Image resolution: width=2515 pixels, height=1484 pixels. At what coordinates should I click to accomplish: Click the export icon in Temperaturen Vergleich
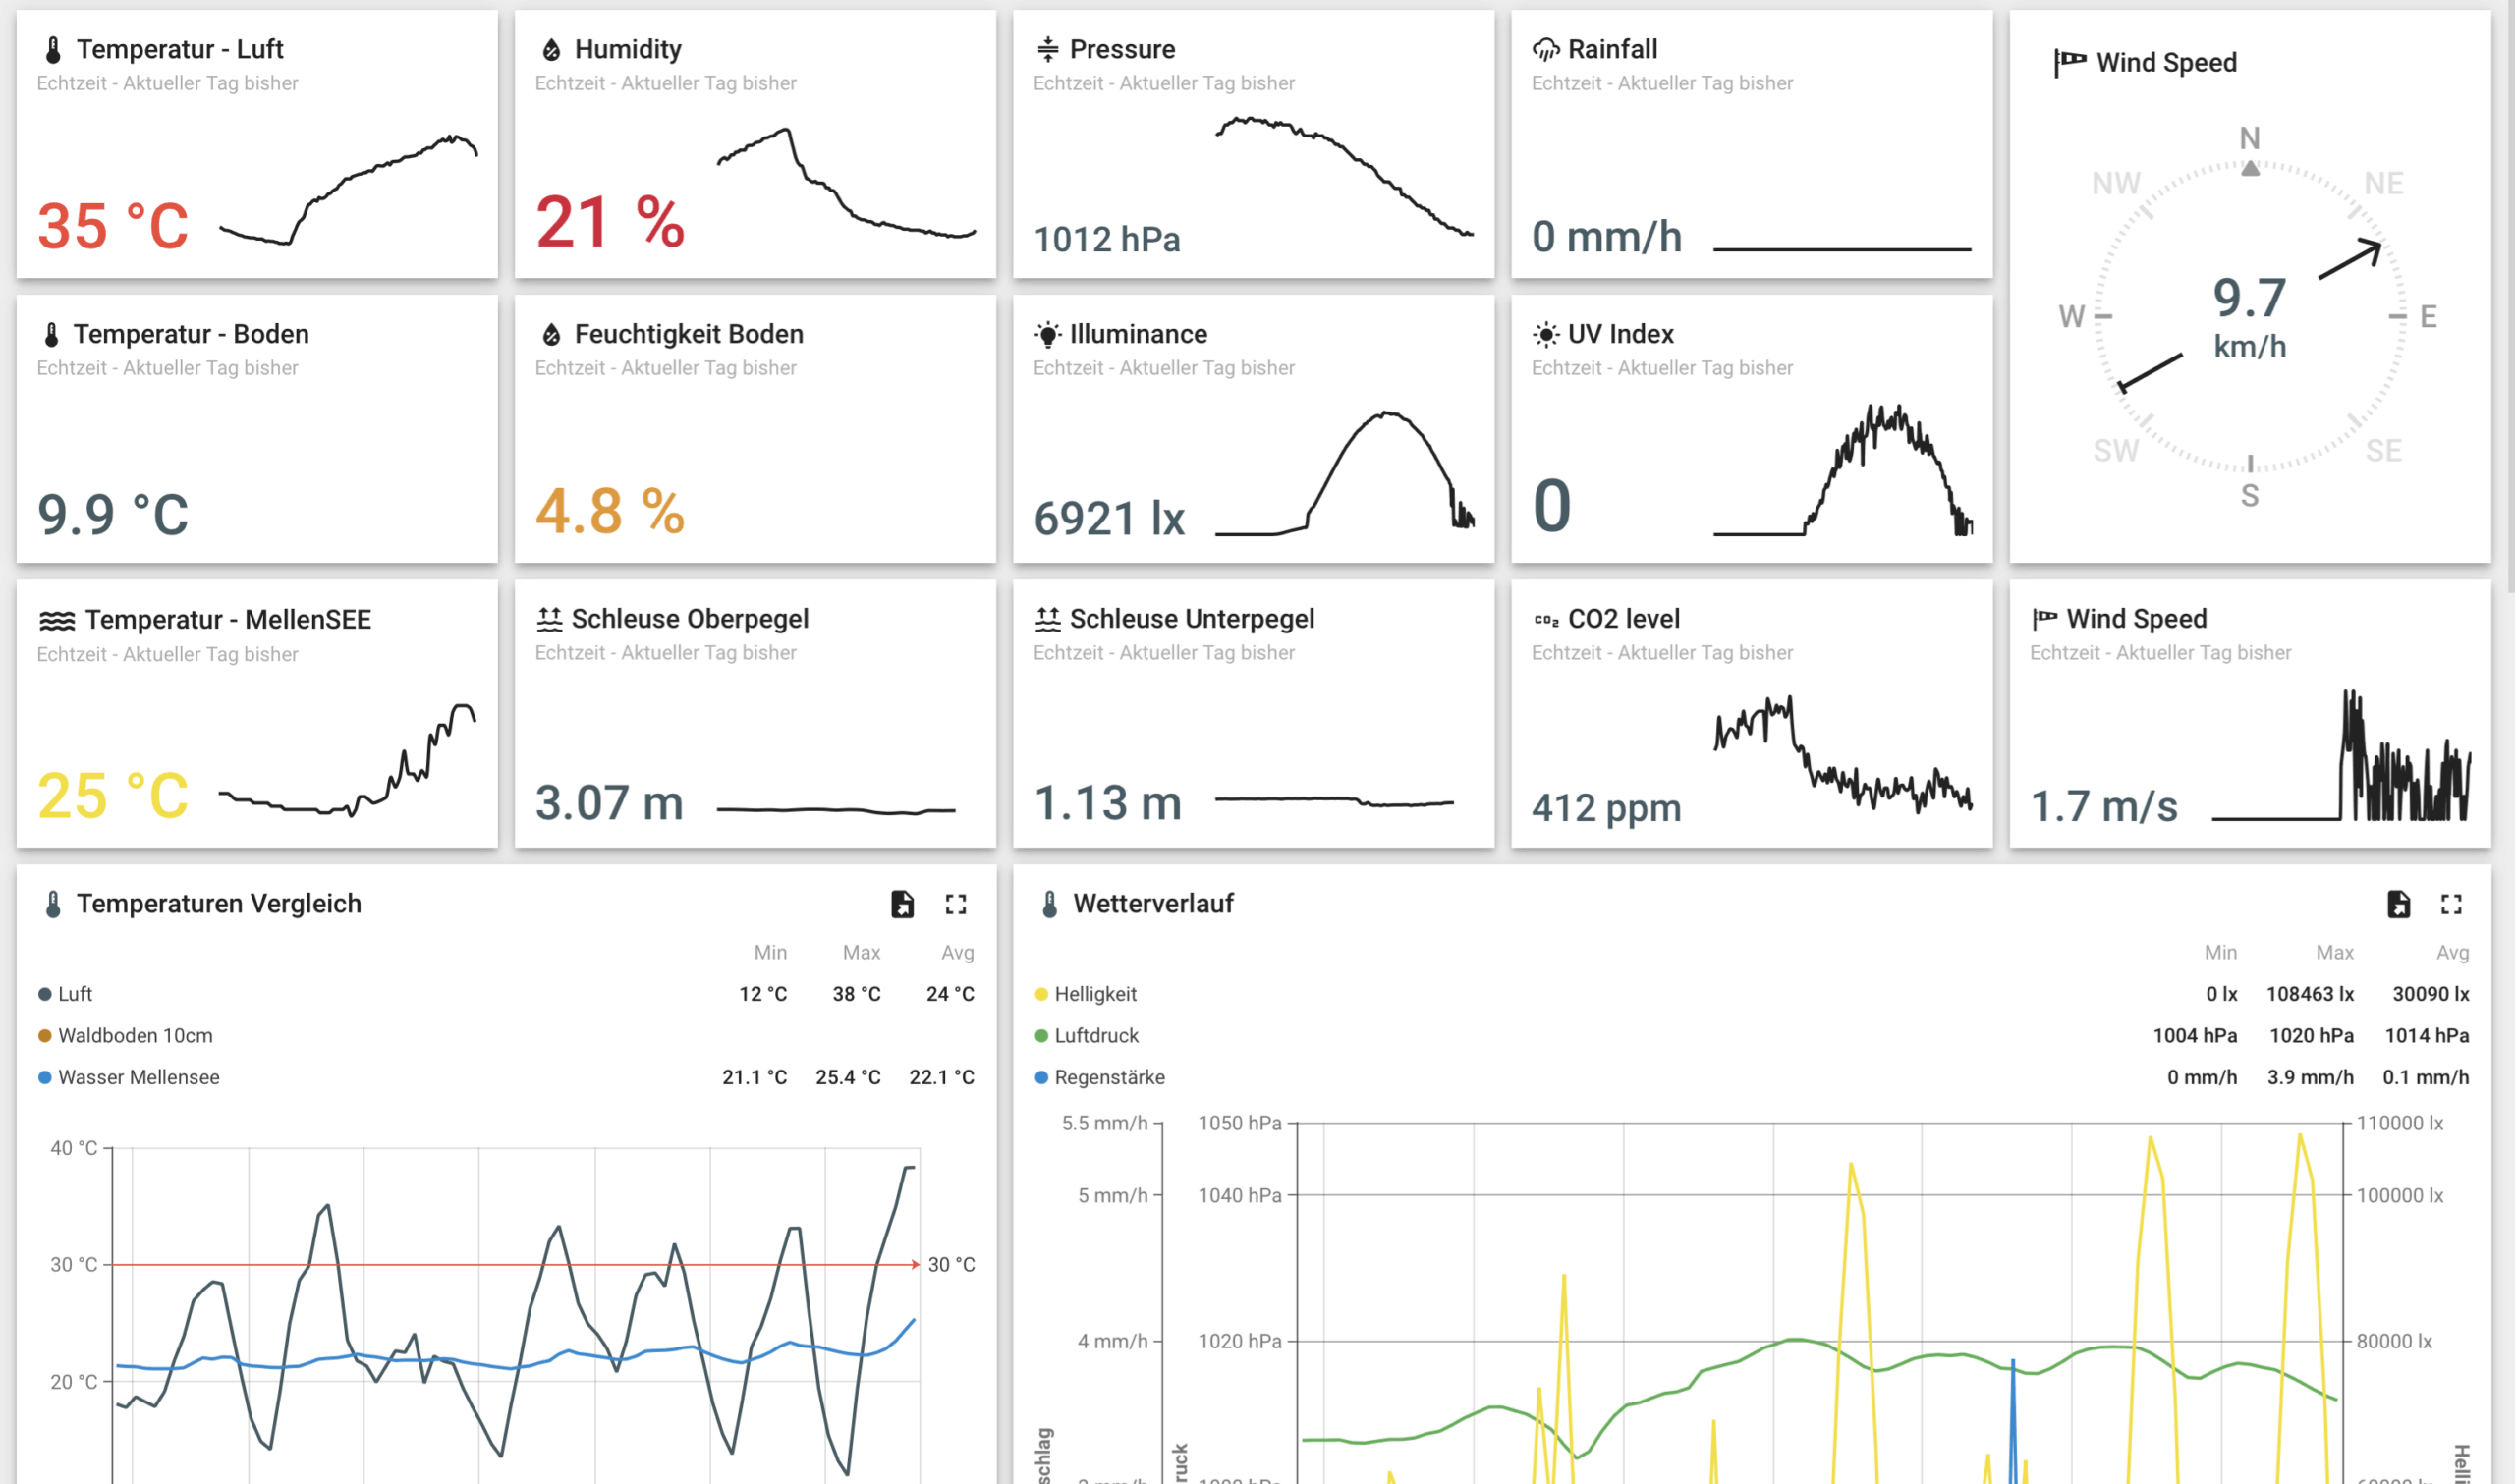coord(901,904)
